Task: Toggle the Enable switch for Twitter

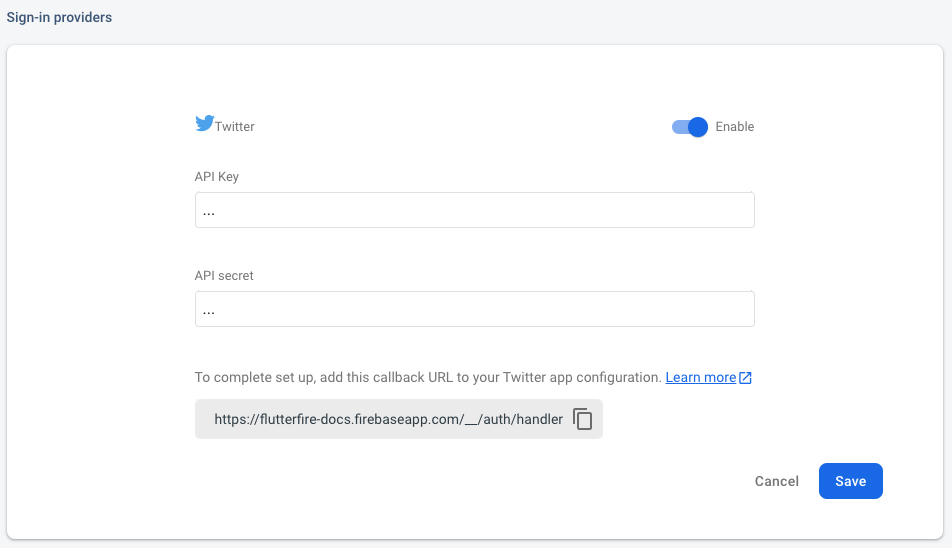Action: [x=689, y=127]
